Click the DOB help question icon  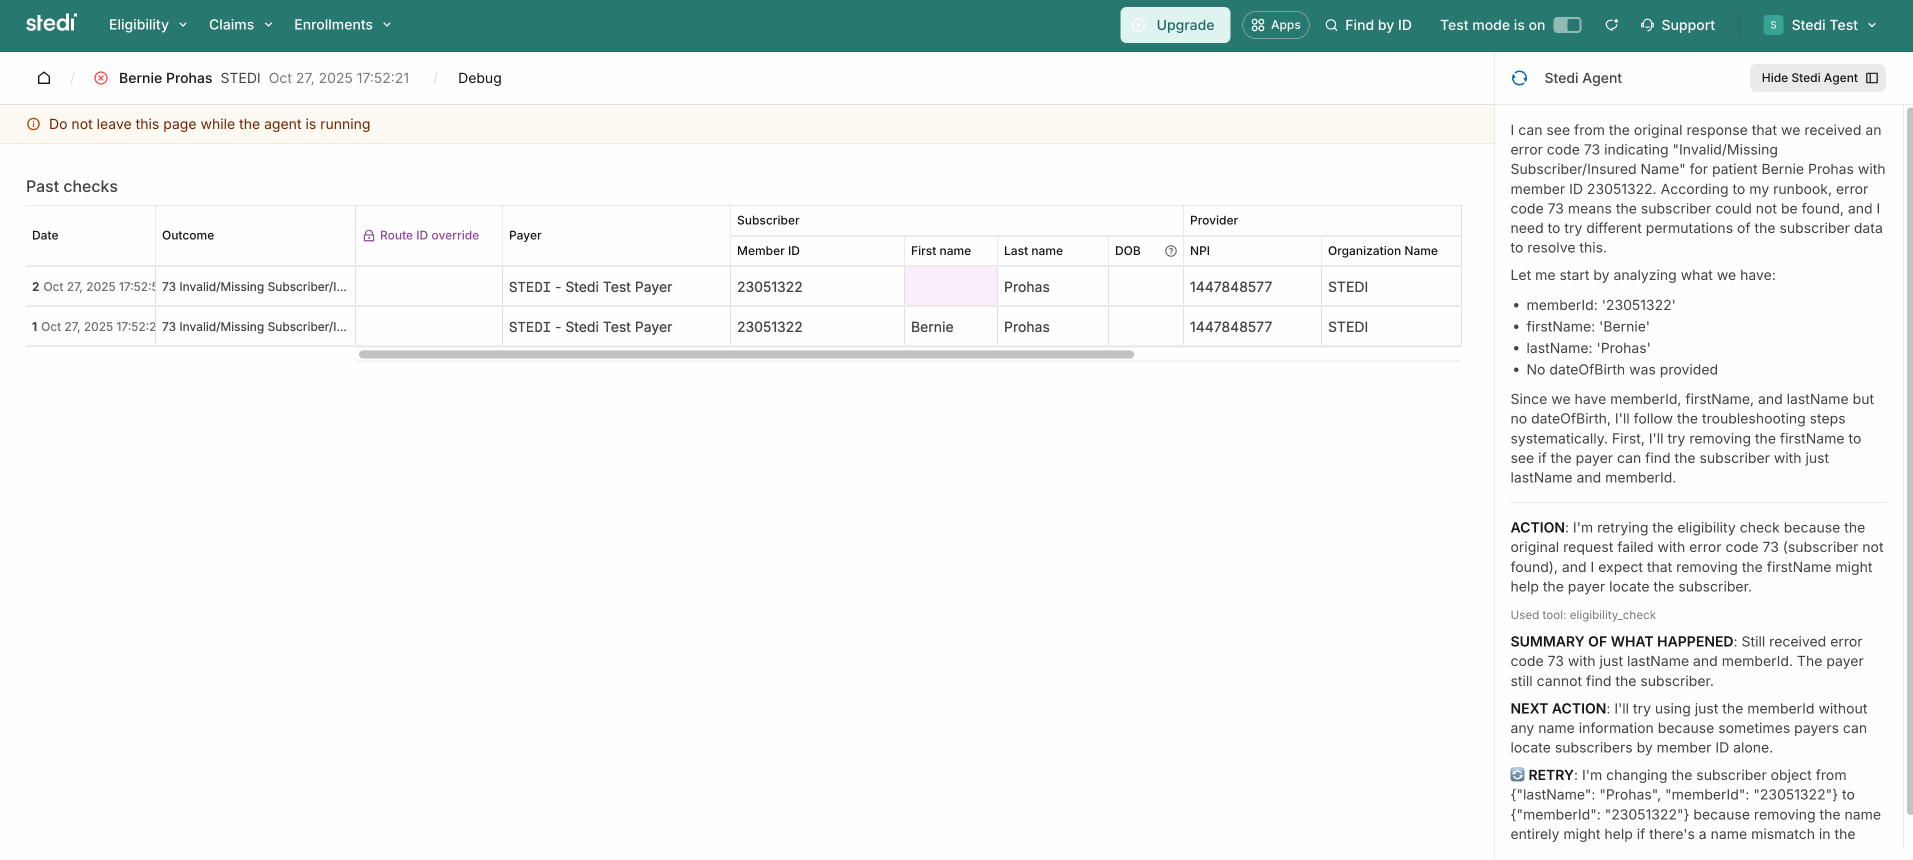coord(1171,251)
